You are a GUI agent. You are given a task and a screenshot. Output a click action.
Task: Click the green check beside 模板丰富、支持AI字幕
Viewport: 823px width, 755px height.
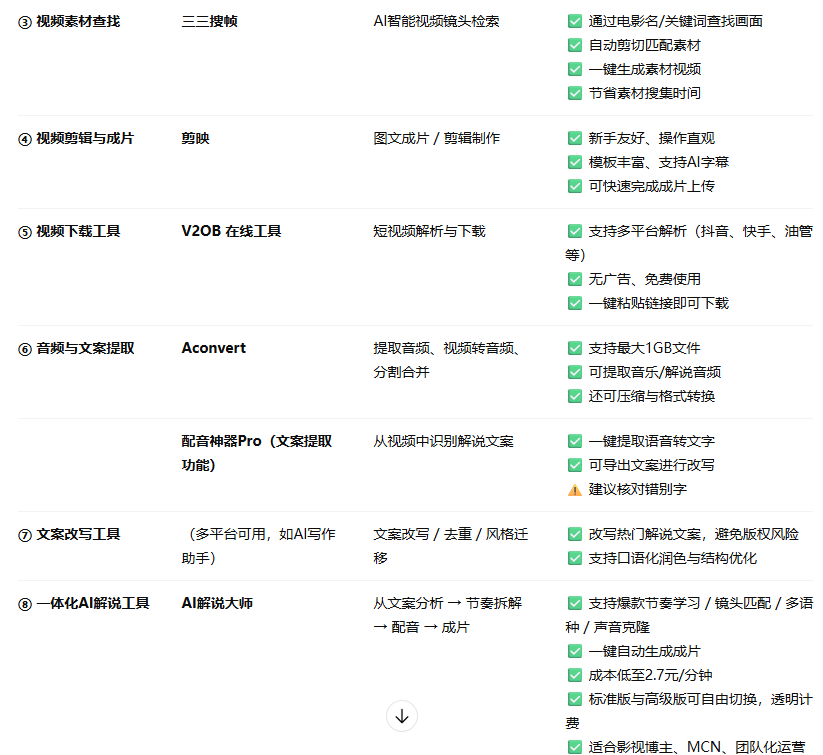[x=575, y=162]
